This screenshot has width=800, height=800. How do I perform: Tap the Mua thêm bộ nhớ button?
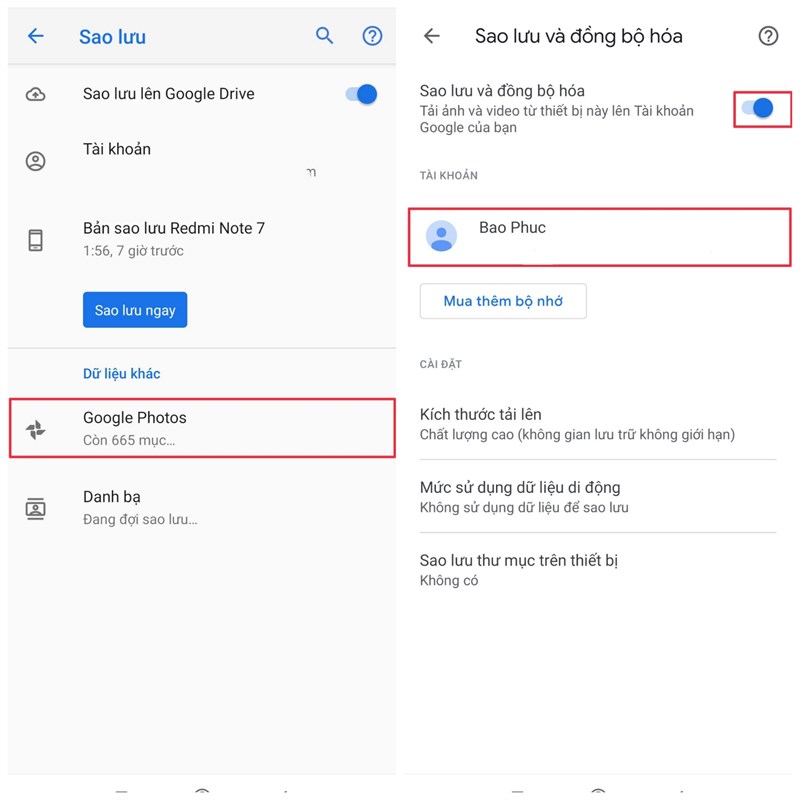pos(503,301)
